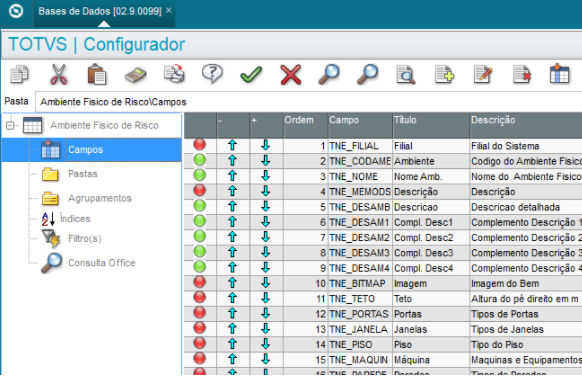The width and height of the screenshot is (582, 381).
Task: Select the Bases de Dados [02.9.0099] tab
Action: 100,11
